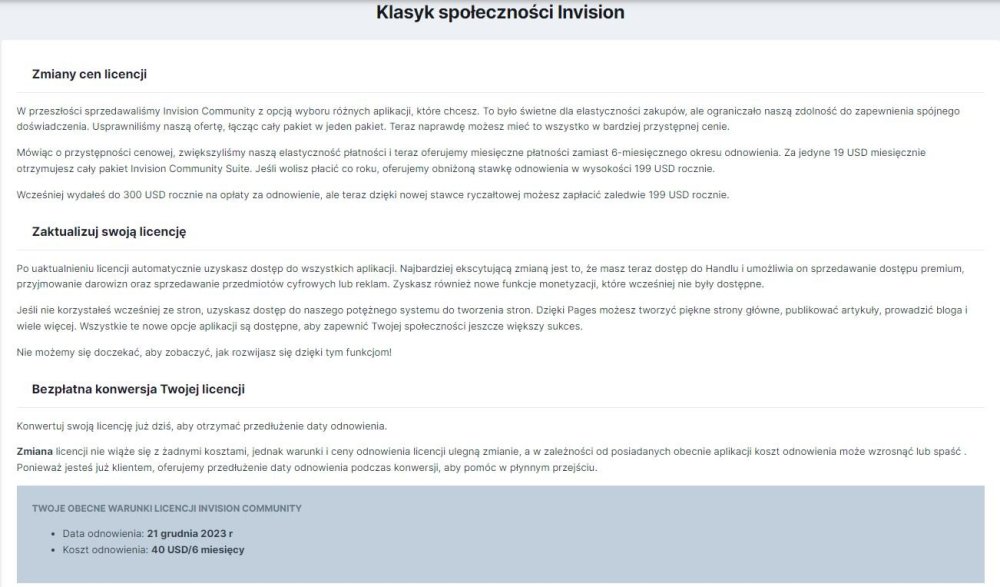Click the line starting "Wcześniej wydałeś do 300 USD"

(x=372, y=195)
